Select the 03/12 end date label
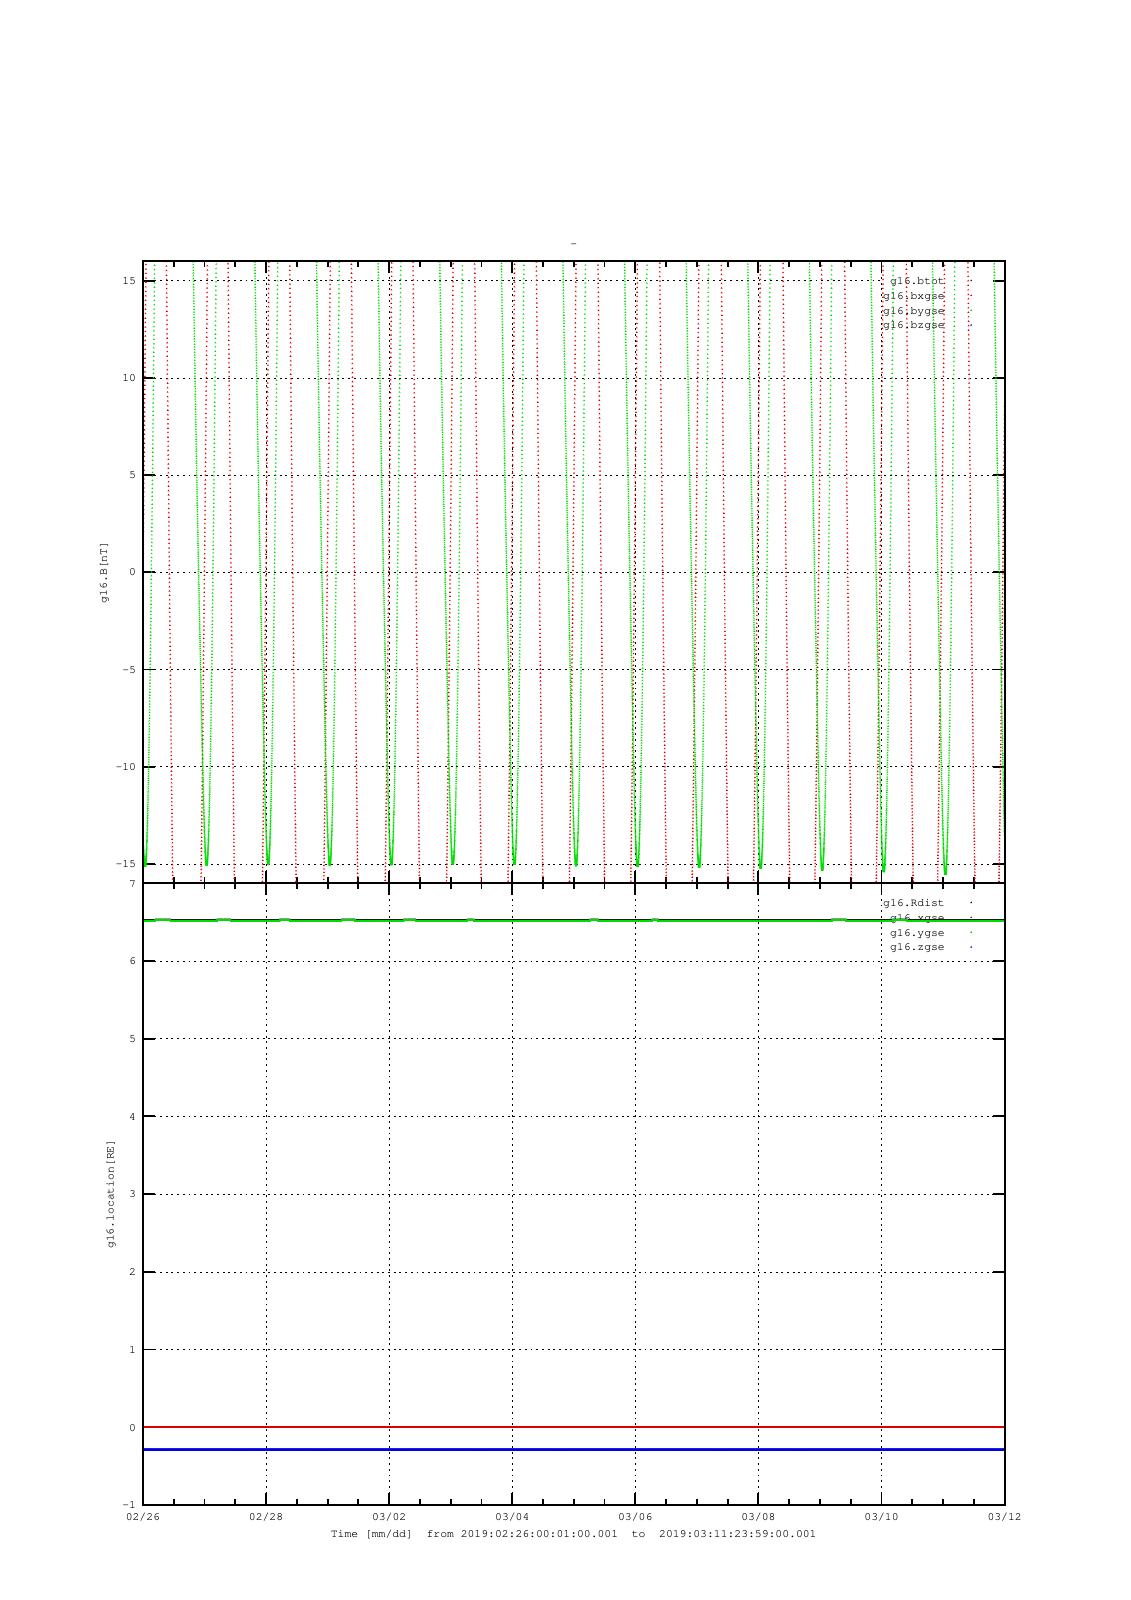The width and height of the screenshot is (1131, 1600). (x=1004, y=1516)
